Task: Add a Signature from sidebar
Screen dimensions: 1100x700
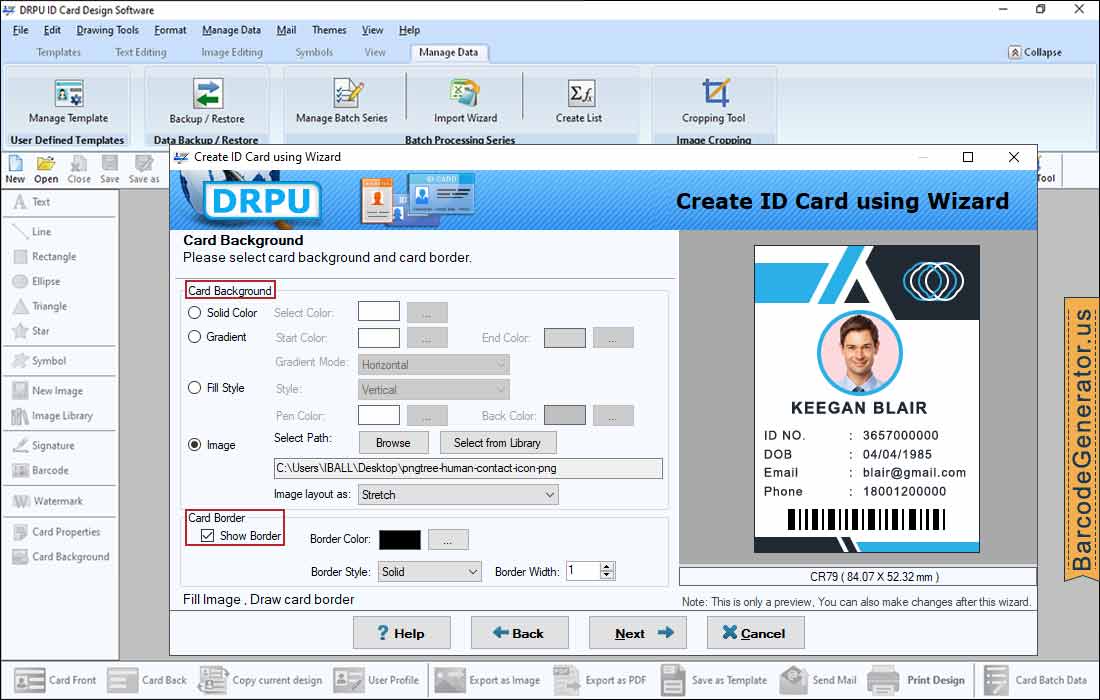Action: click(43, 446)
